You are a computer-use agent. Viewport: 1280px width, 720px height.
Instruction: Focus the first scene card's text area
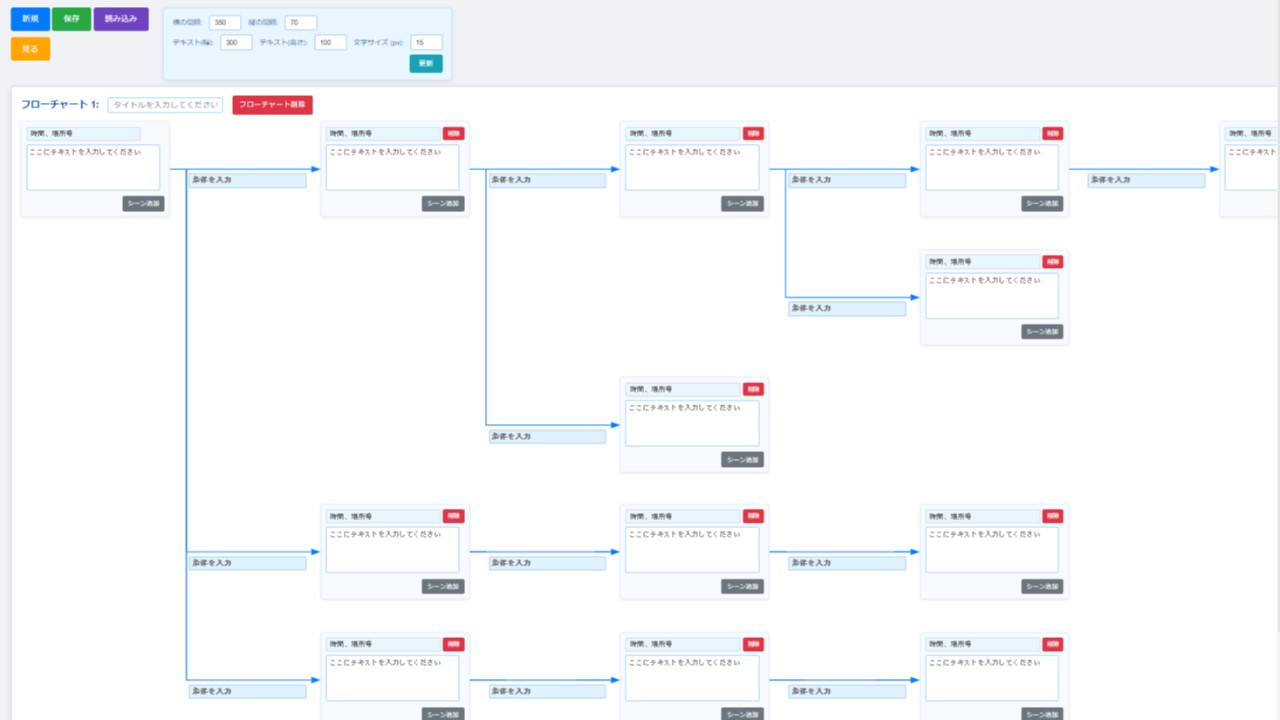pos(93,167)
